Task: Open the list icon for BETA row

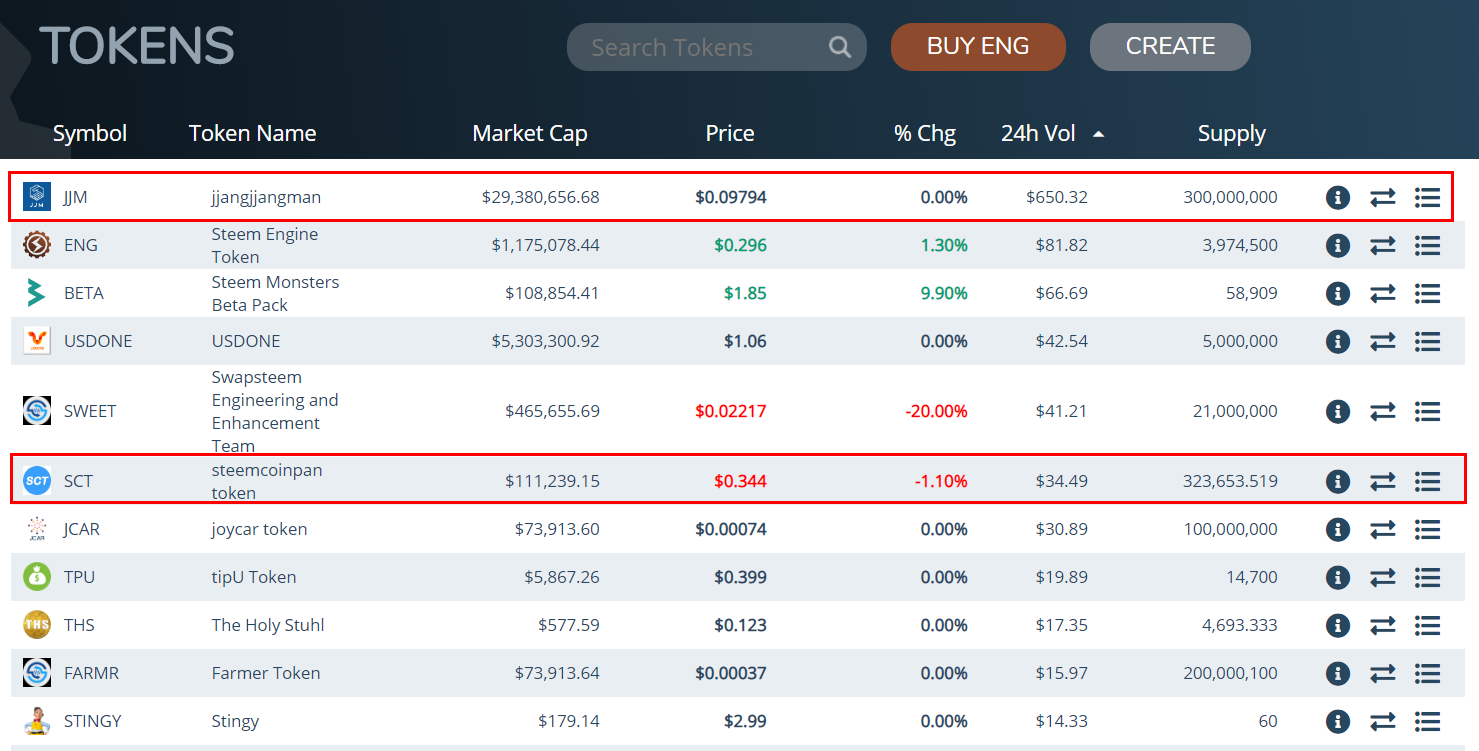Action: coord(1427,294)
